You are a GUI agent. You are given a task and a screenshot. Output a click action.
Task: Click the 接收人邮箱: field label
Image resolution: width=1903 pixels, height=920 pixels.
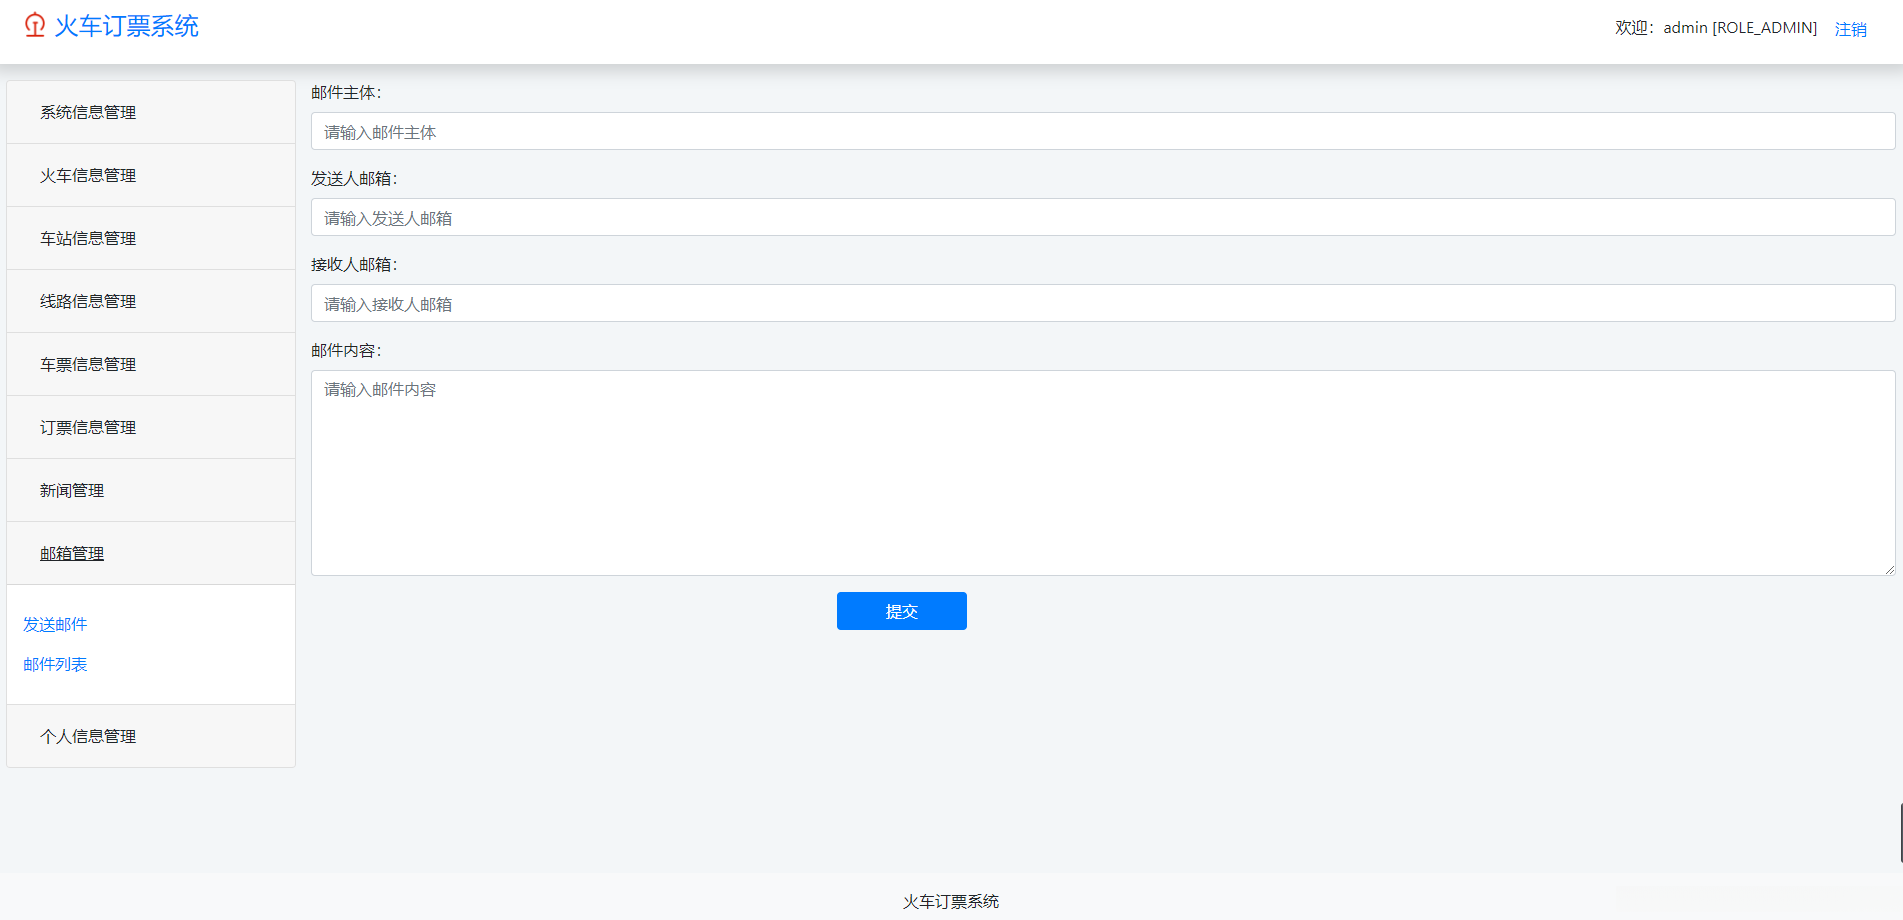point(354,264)
